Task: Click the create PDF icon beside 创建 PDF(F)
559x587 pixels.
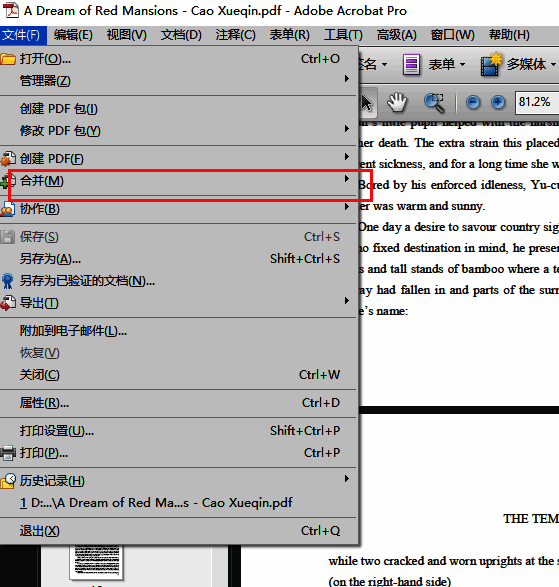Action: click(x=8, y=159)
